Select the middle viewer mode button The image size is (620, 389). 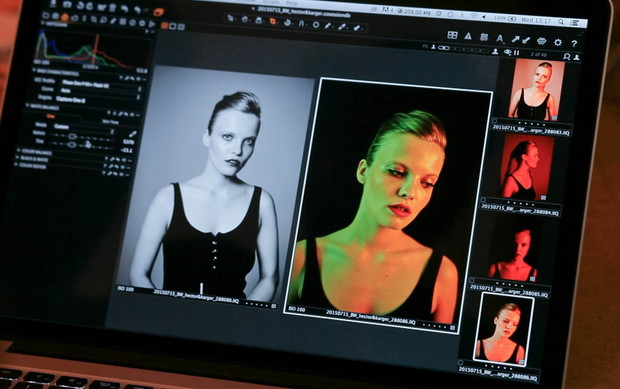(173, 26)
